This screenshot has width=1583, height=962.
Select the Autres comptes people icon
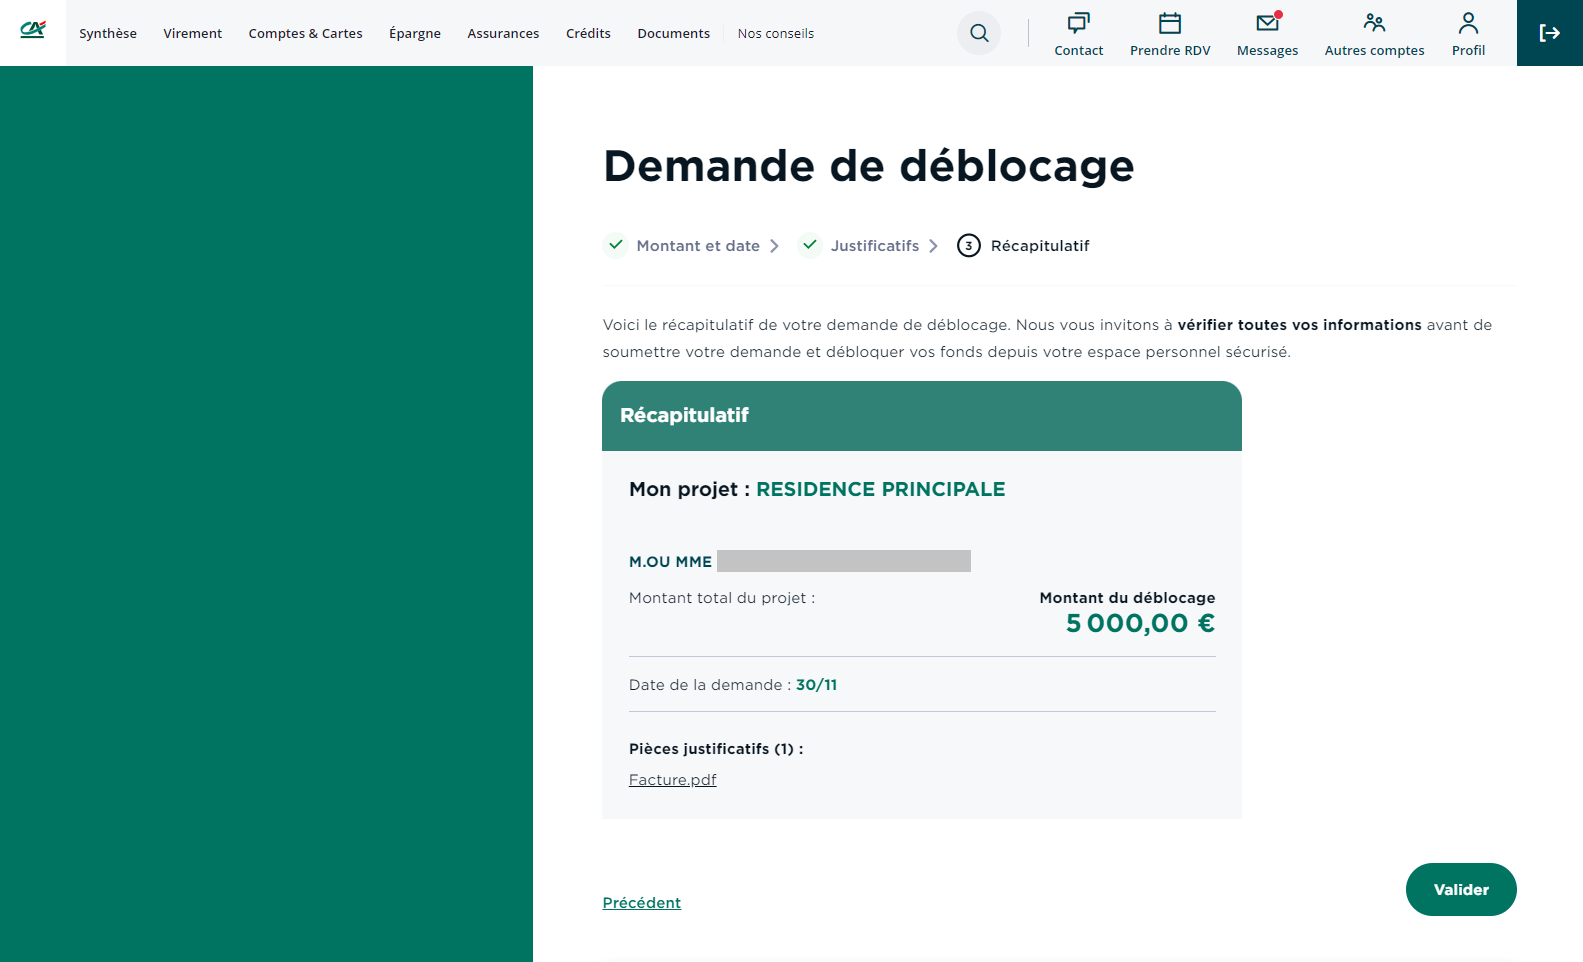(x=1374, y=23)
